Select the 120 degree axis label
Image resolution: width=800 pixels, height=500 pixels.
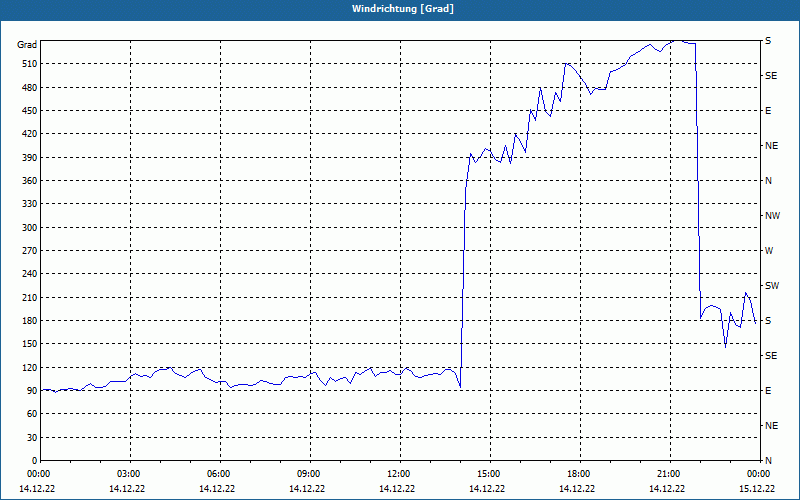30,367
